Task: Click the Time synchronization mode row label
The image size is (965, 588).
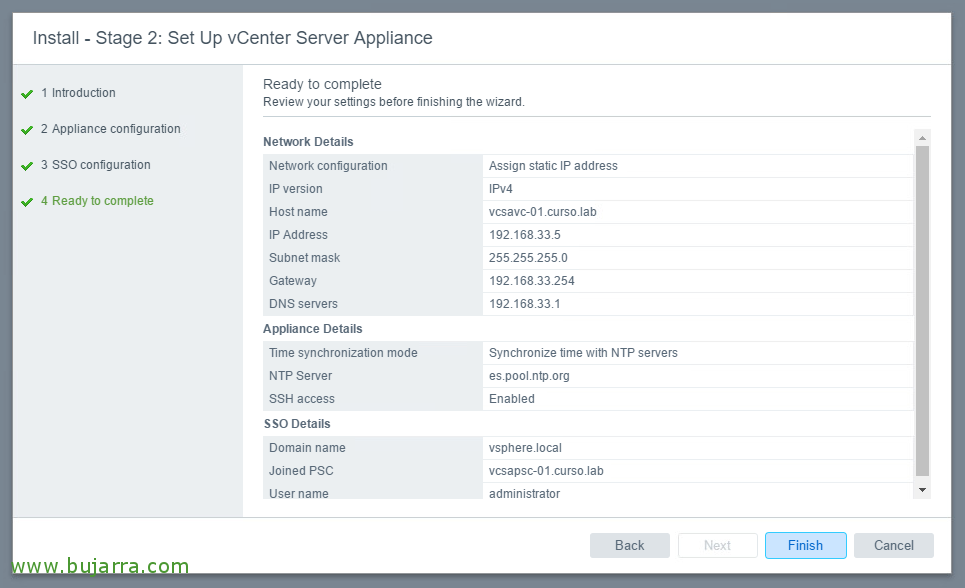Action: (343, 353)
